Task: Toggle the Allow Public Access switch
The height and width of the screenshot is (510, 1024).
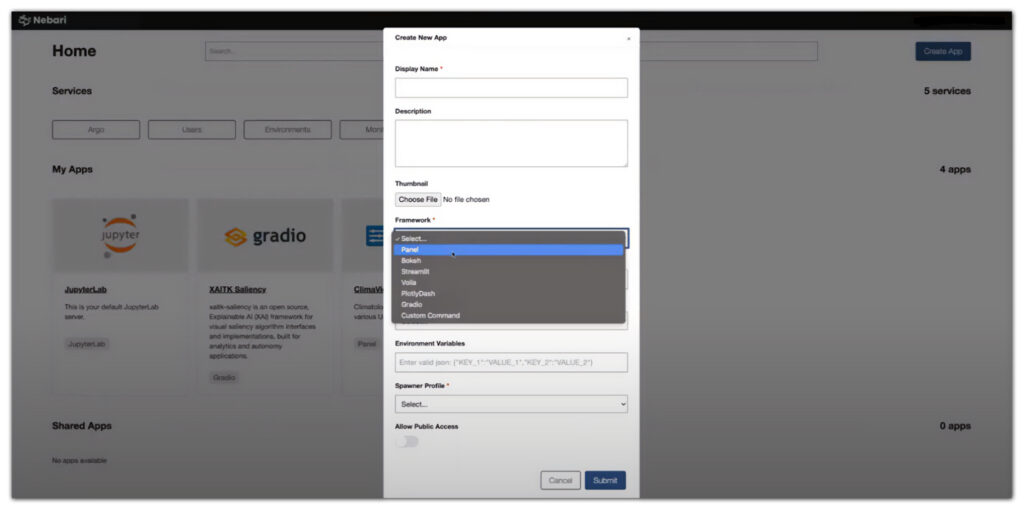Action: click(x=407, y=442)
